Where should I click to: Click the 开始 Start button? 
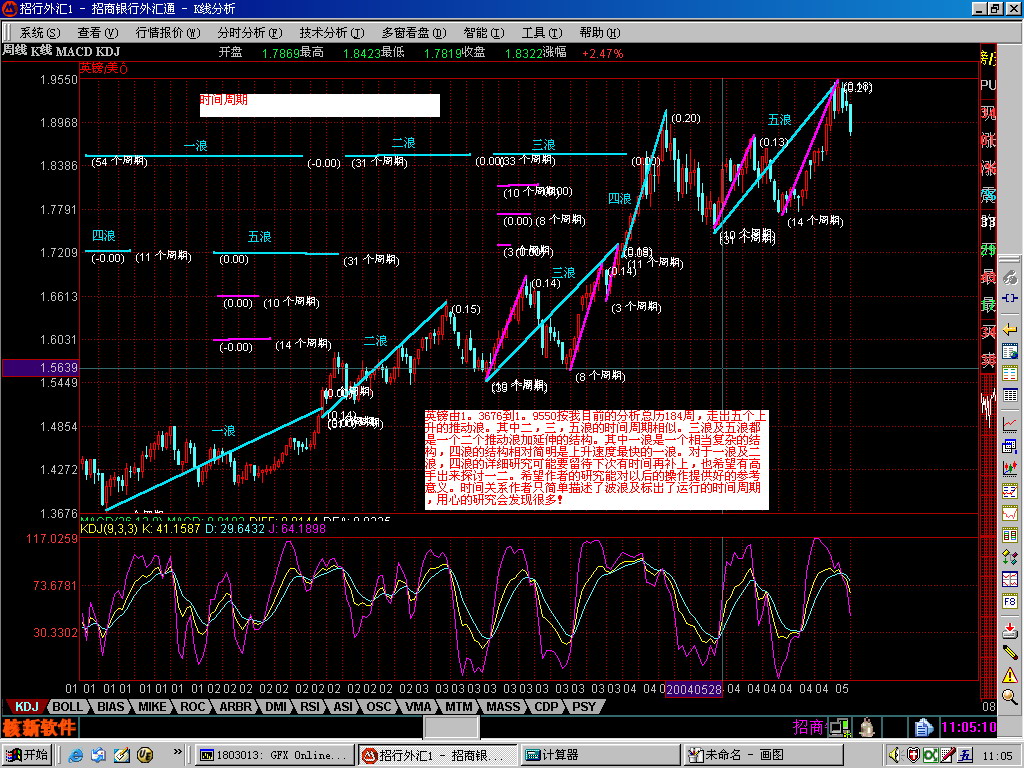[27, 755]
